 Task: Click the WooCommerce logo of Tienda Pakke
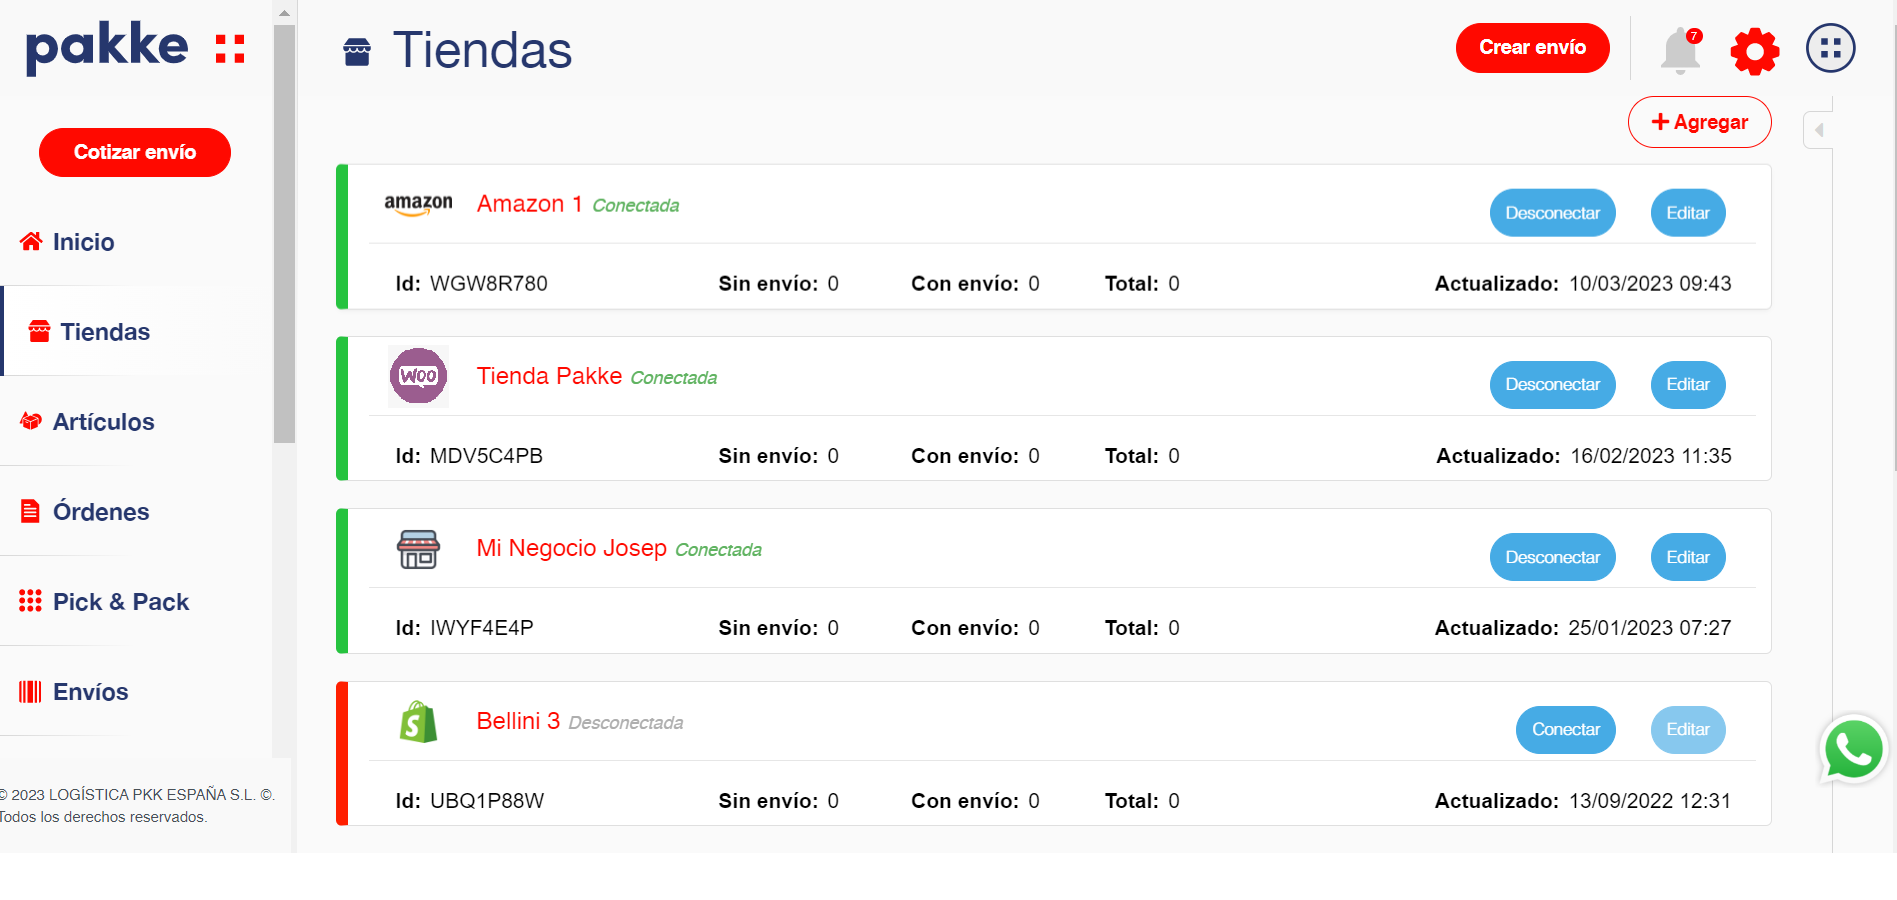pyautogui.click(x=418, y=376)
